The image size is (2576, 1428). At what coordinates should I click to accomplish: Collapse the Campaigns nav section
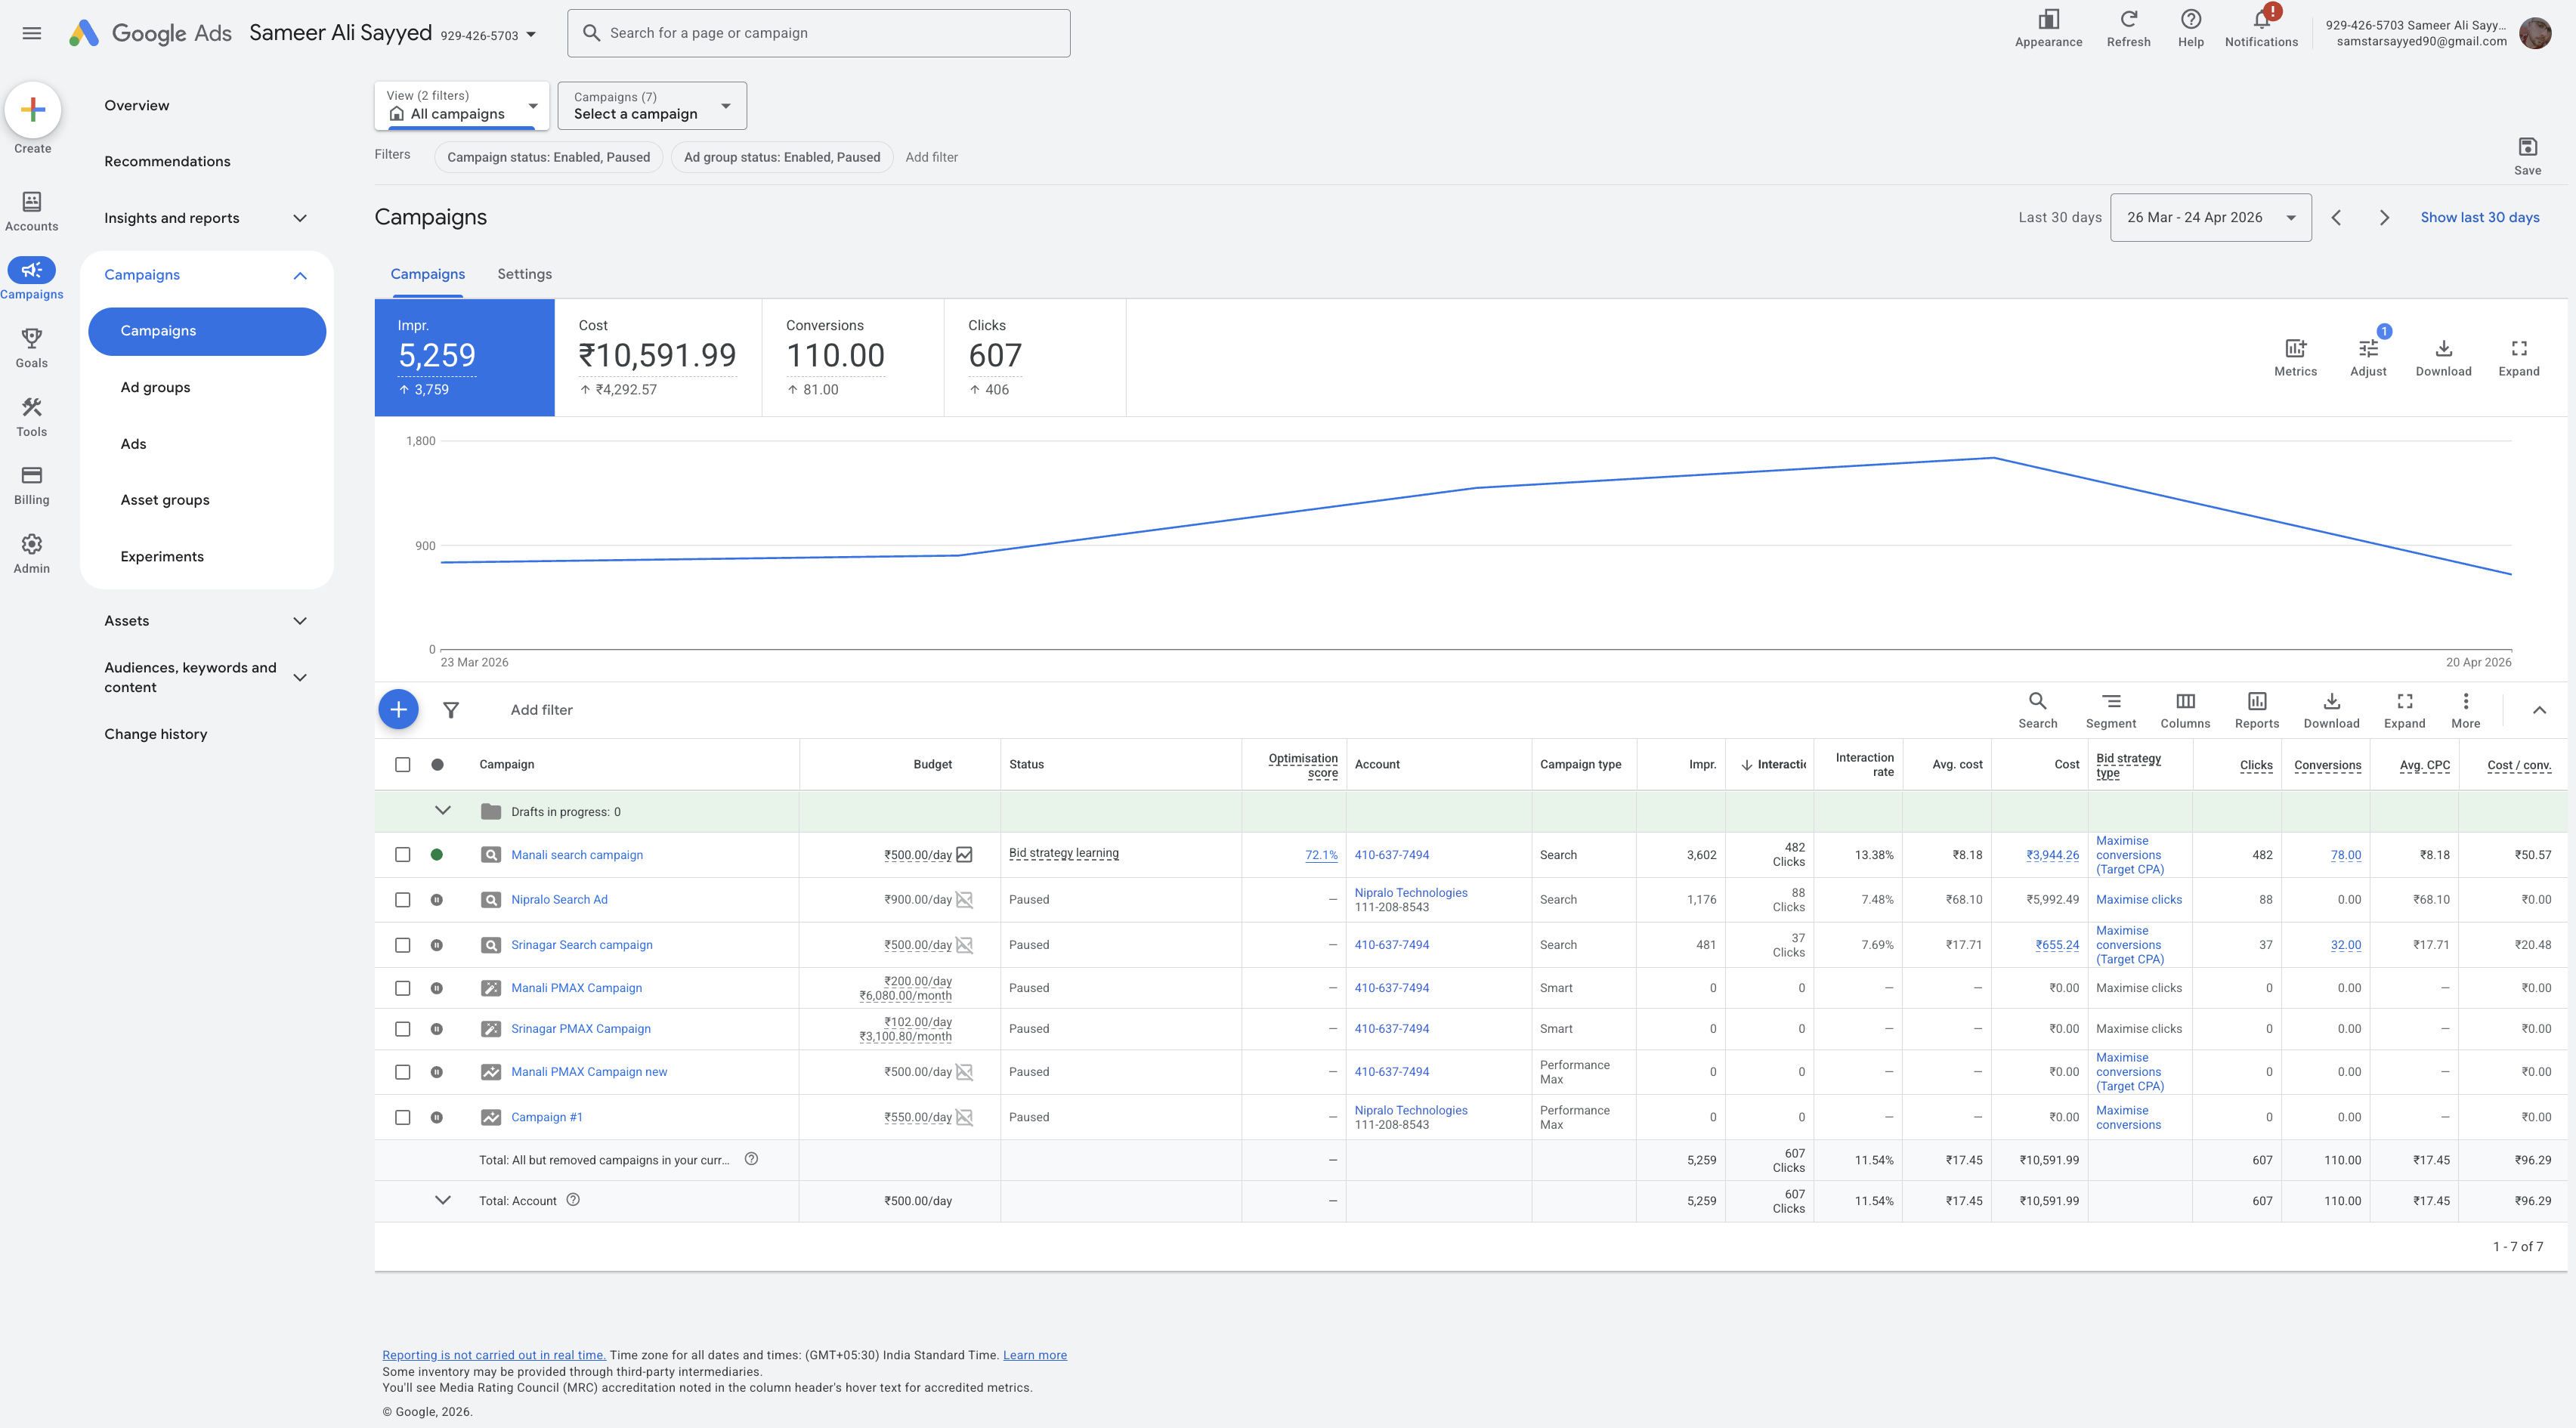pos(300,275)
